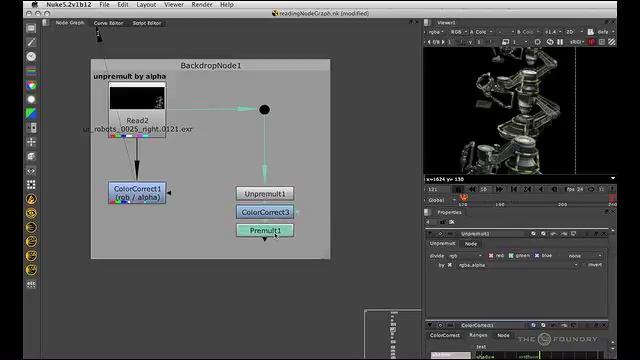Open the Channel nodes striped icon
This screenshot has width=640, height=360.
pyautogui.click(x=31, y=71)
